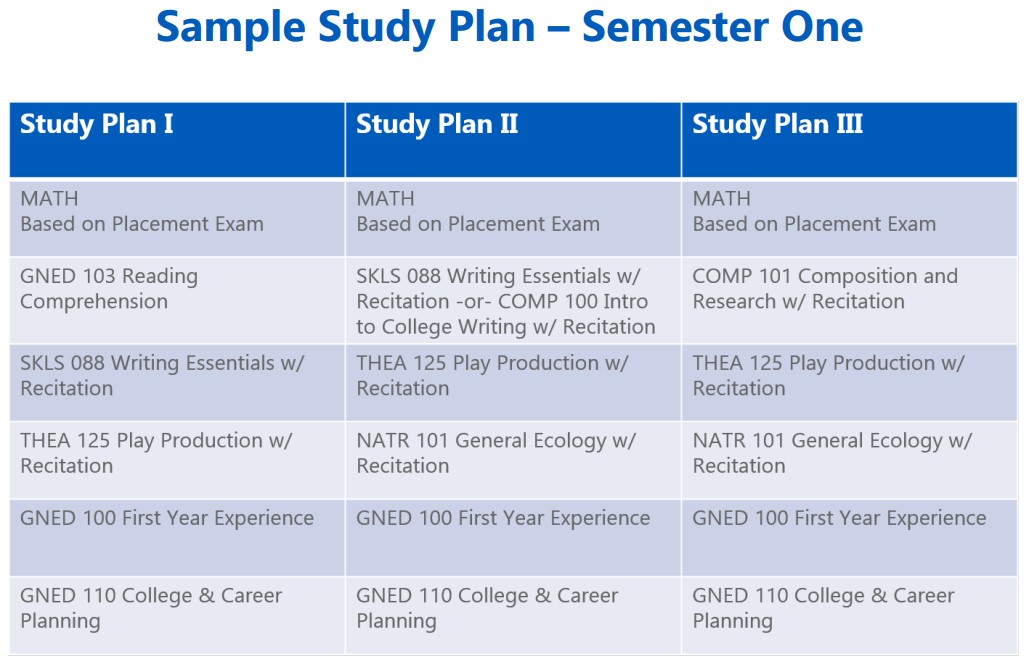Click the MATH cell under Study Plan I
Viewport: 1026px width, 663px height.
pos(142,211)
